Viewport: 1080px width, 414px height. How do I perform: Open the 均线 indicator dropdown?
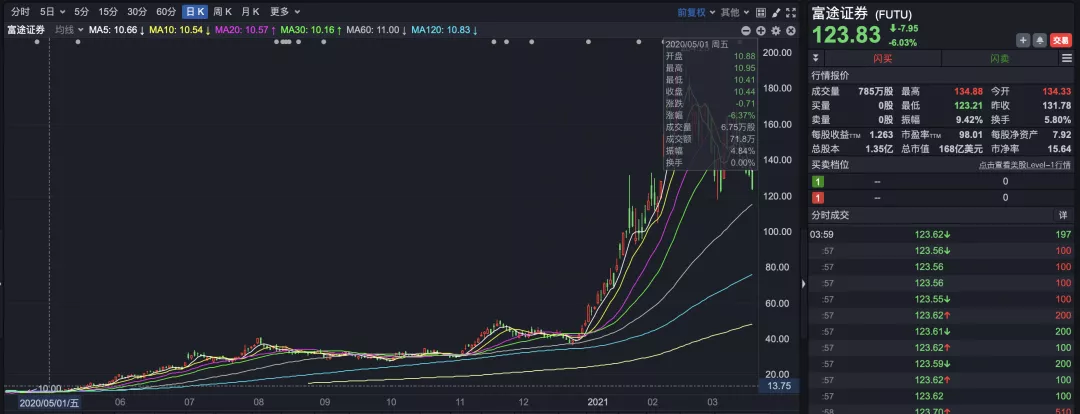tap(70, 30)
